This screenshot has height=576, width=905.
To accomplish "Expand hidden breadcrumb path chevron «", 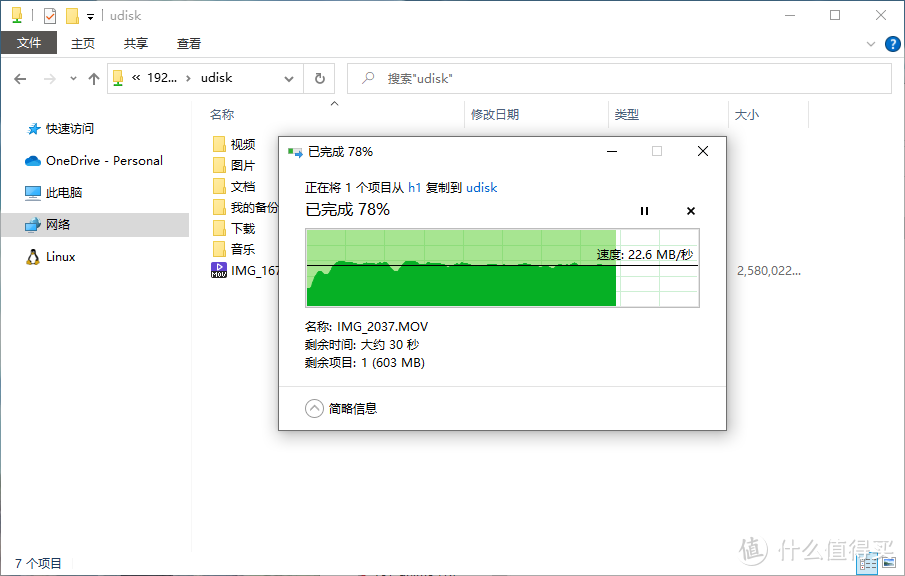I will click(136, 78).
